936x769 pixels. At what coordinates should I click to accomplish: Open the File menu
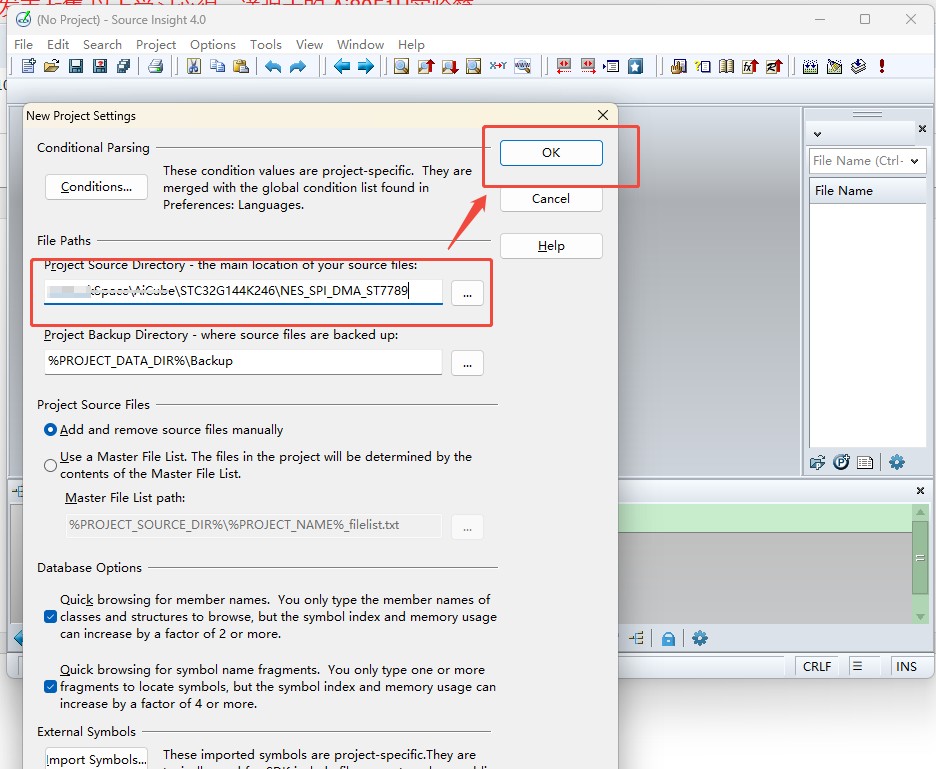(23, 45)
